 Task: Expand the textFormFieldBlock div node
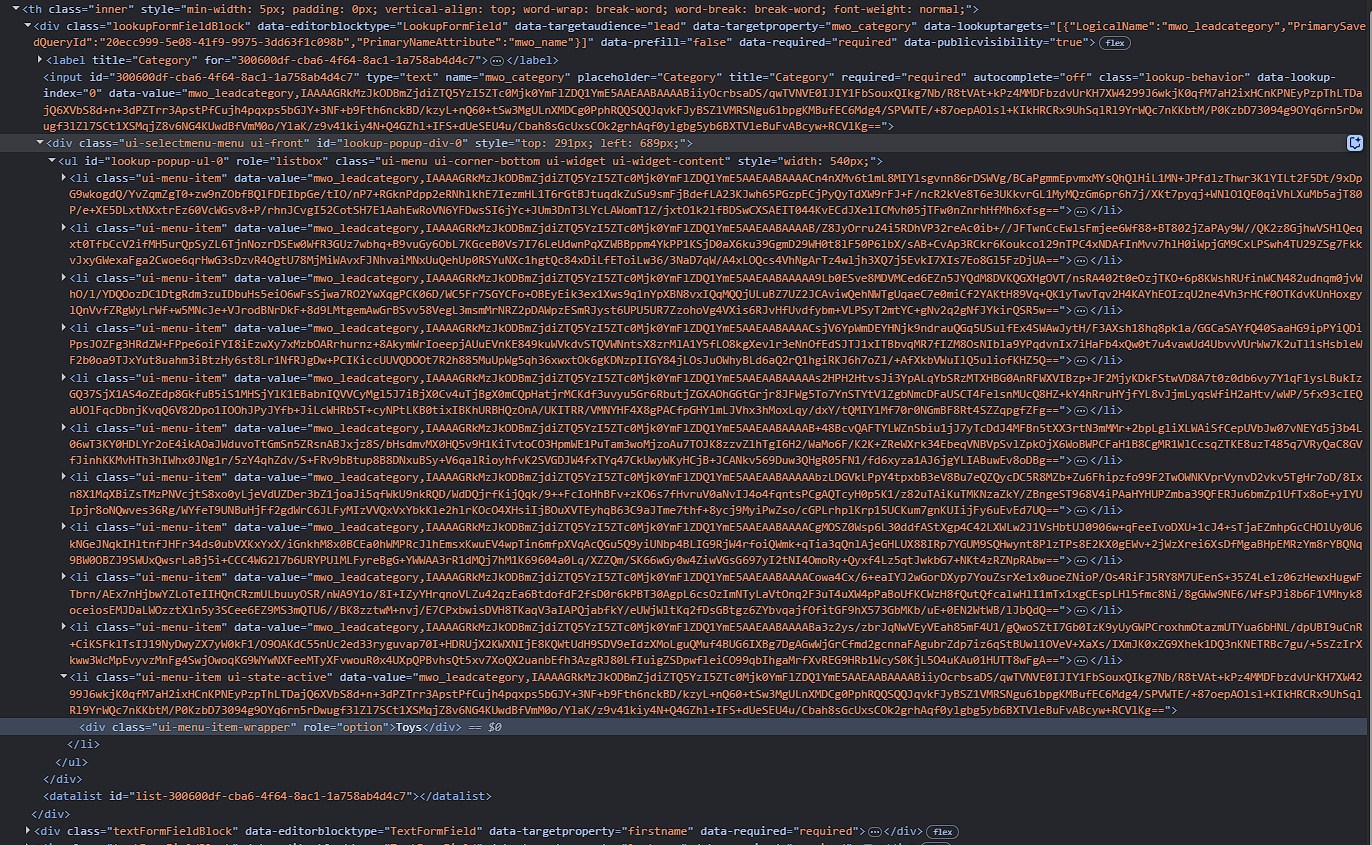pos(27,831)
